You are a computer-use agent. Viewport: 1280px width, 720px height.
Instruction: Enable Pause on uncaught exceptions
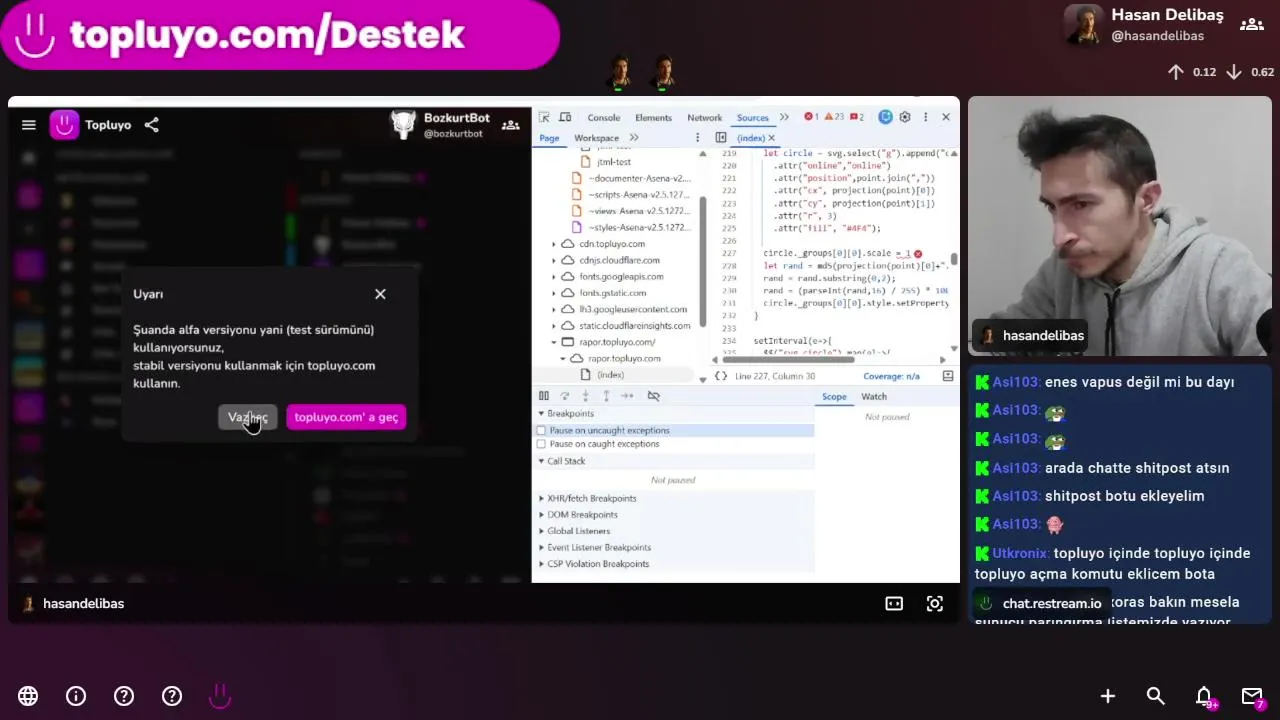click(x=542, y=431)
